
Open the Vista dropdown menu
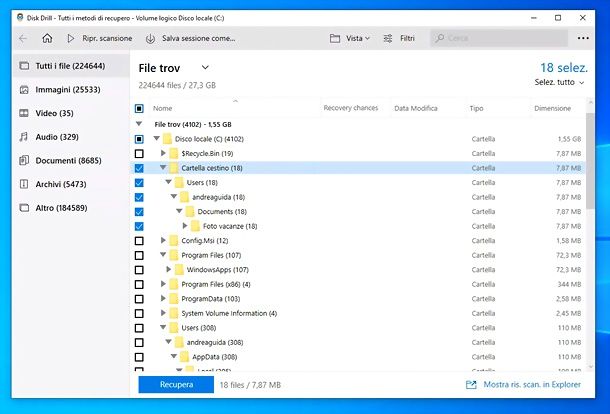(350, 38)
